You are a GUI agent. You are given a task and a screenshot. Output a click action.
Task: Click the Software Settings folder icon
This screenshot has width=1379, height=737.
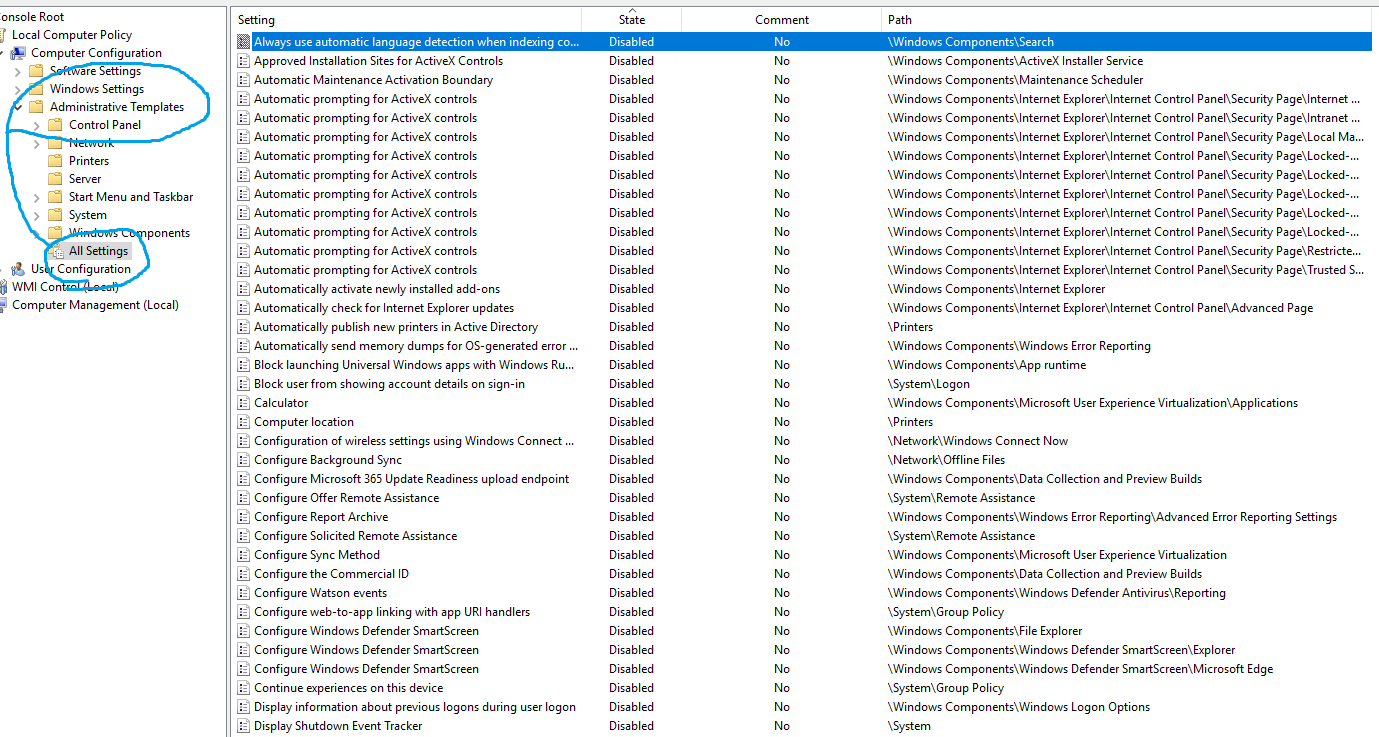pyautogui.click(x=36, y=71)
